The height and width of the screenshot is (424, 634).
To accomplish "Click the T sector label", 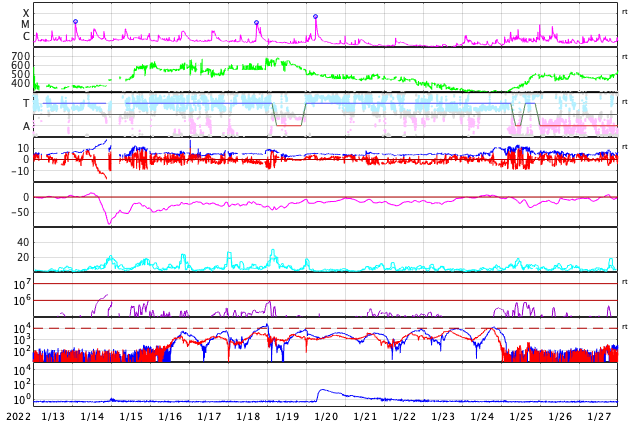I will coord(26,103).
